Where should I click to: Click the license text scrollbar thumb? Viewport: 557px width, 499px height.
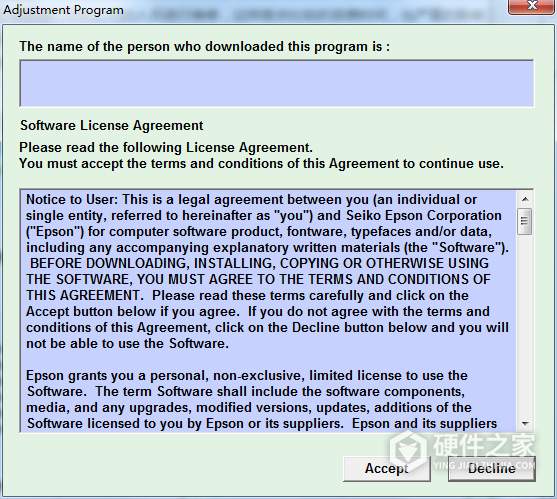point(525,222)
